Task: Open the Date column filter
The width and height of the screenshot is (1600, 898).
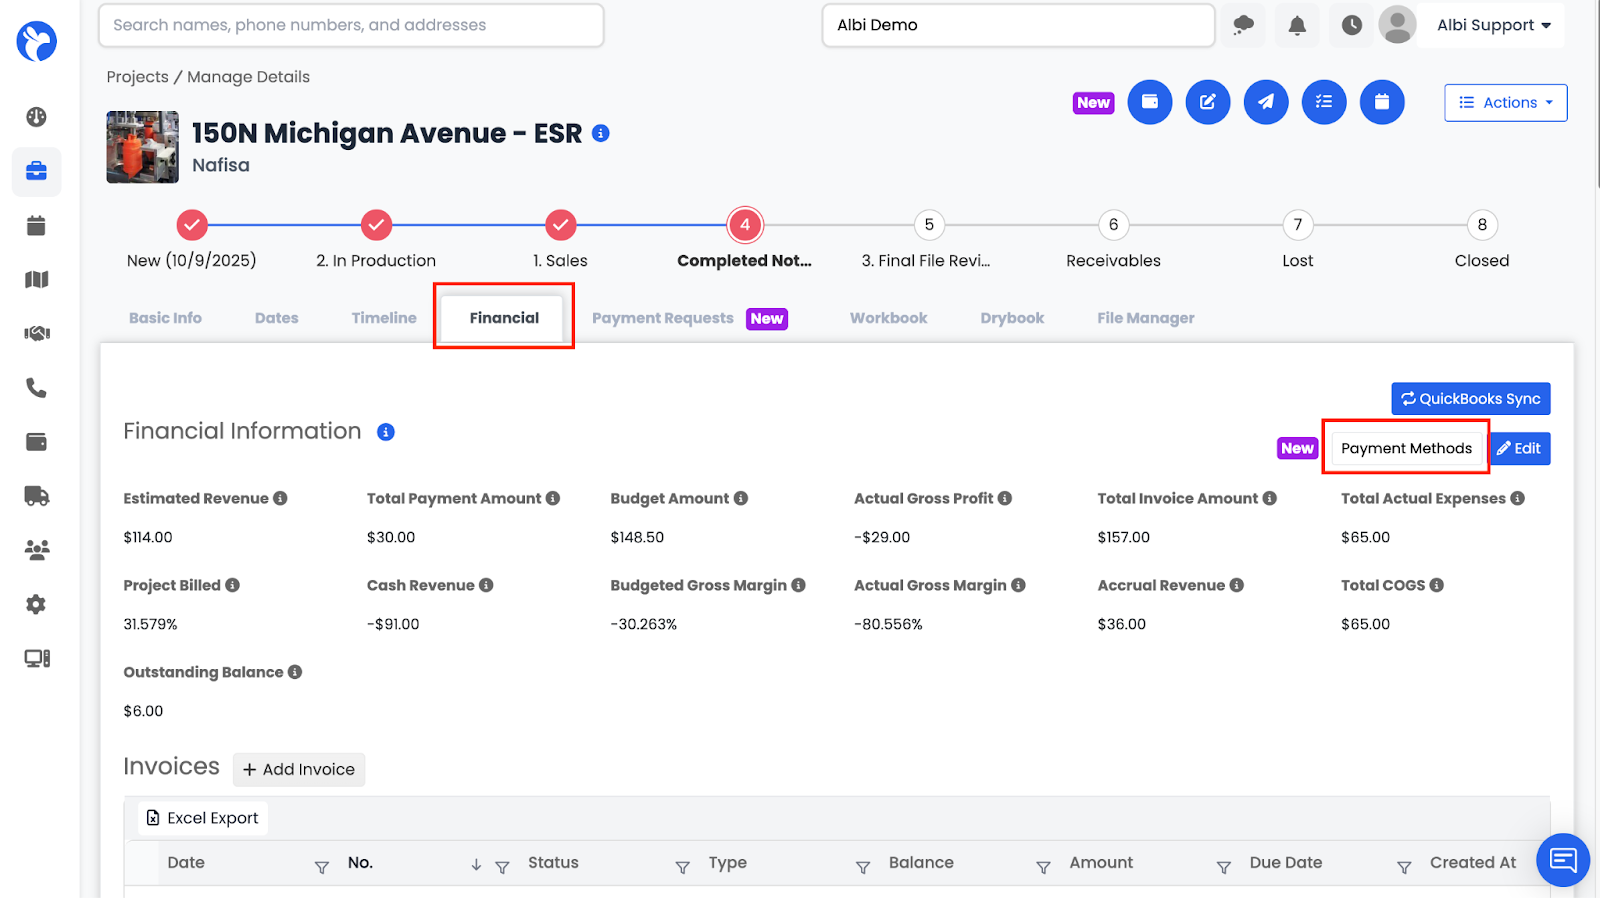Action: pyautogui.click(x=321, y=867)
